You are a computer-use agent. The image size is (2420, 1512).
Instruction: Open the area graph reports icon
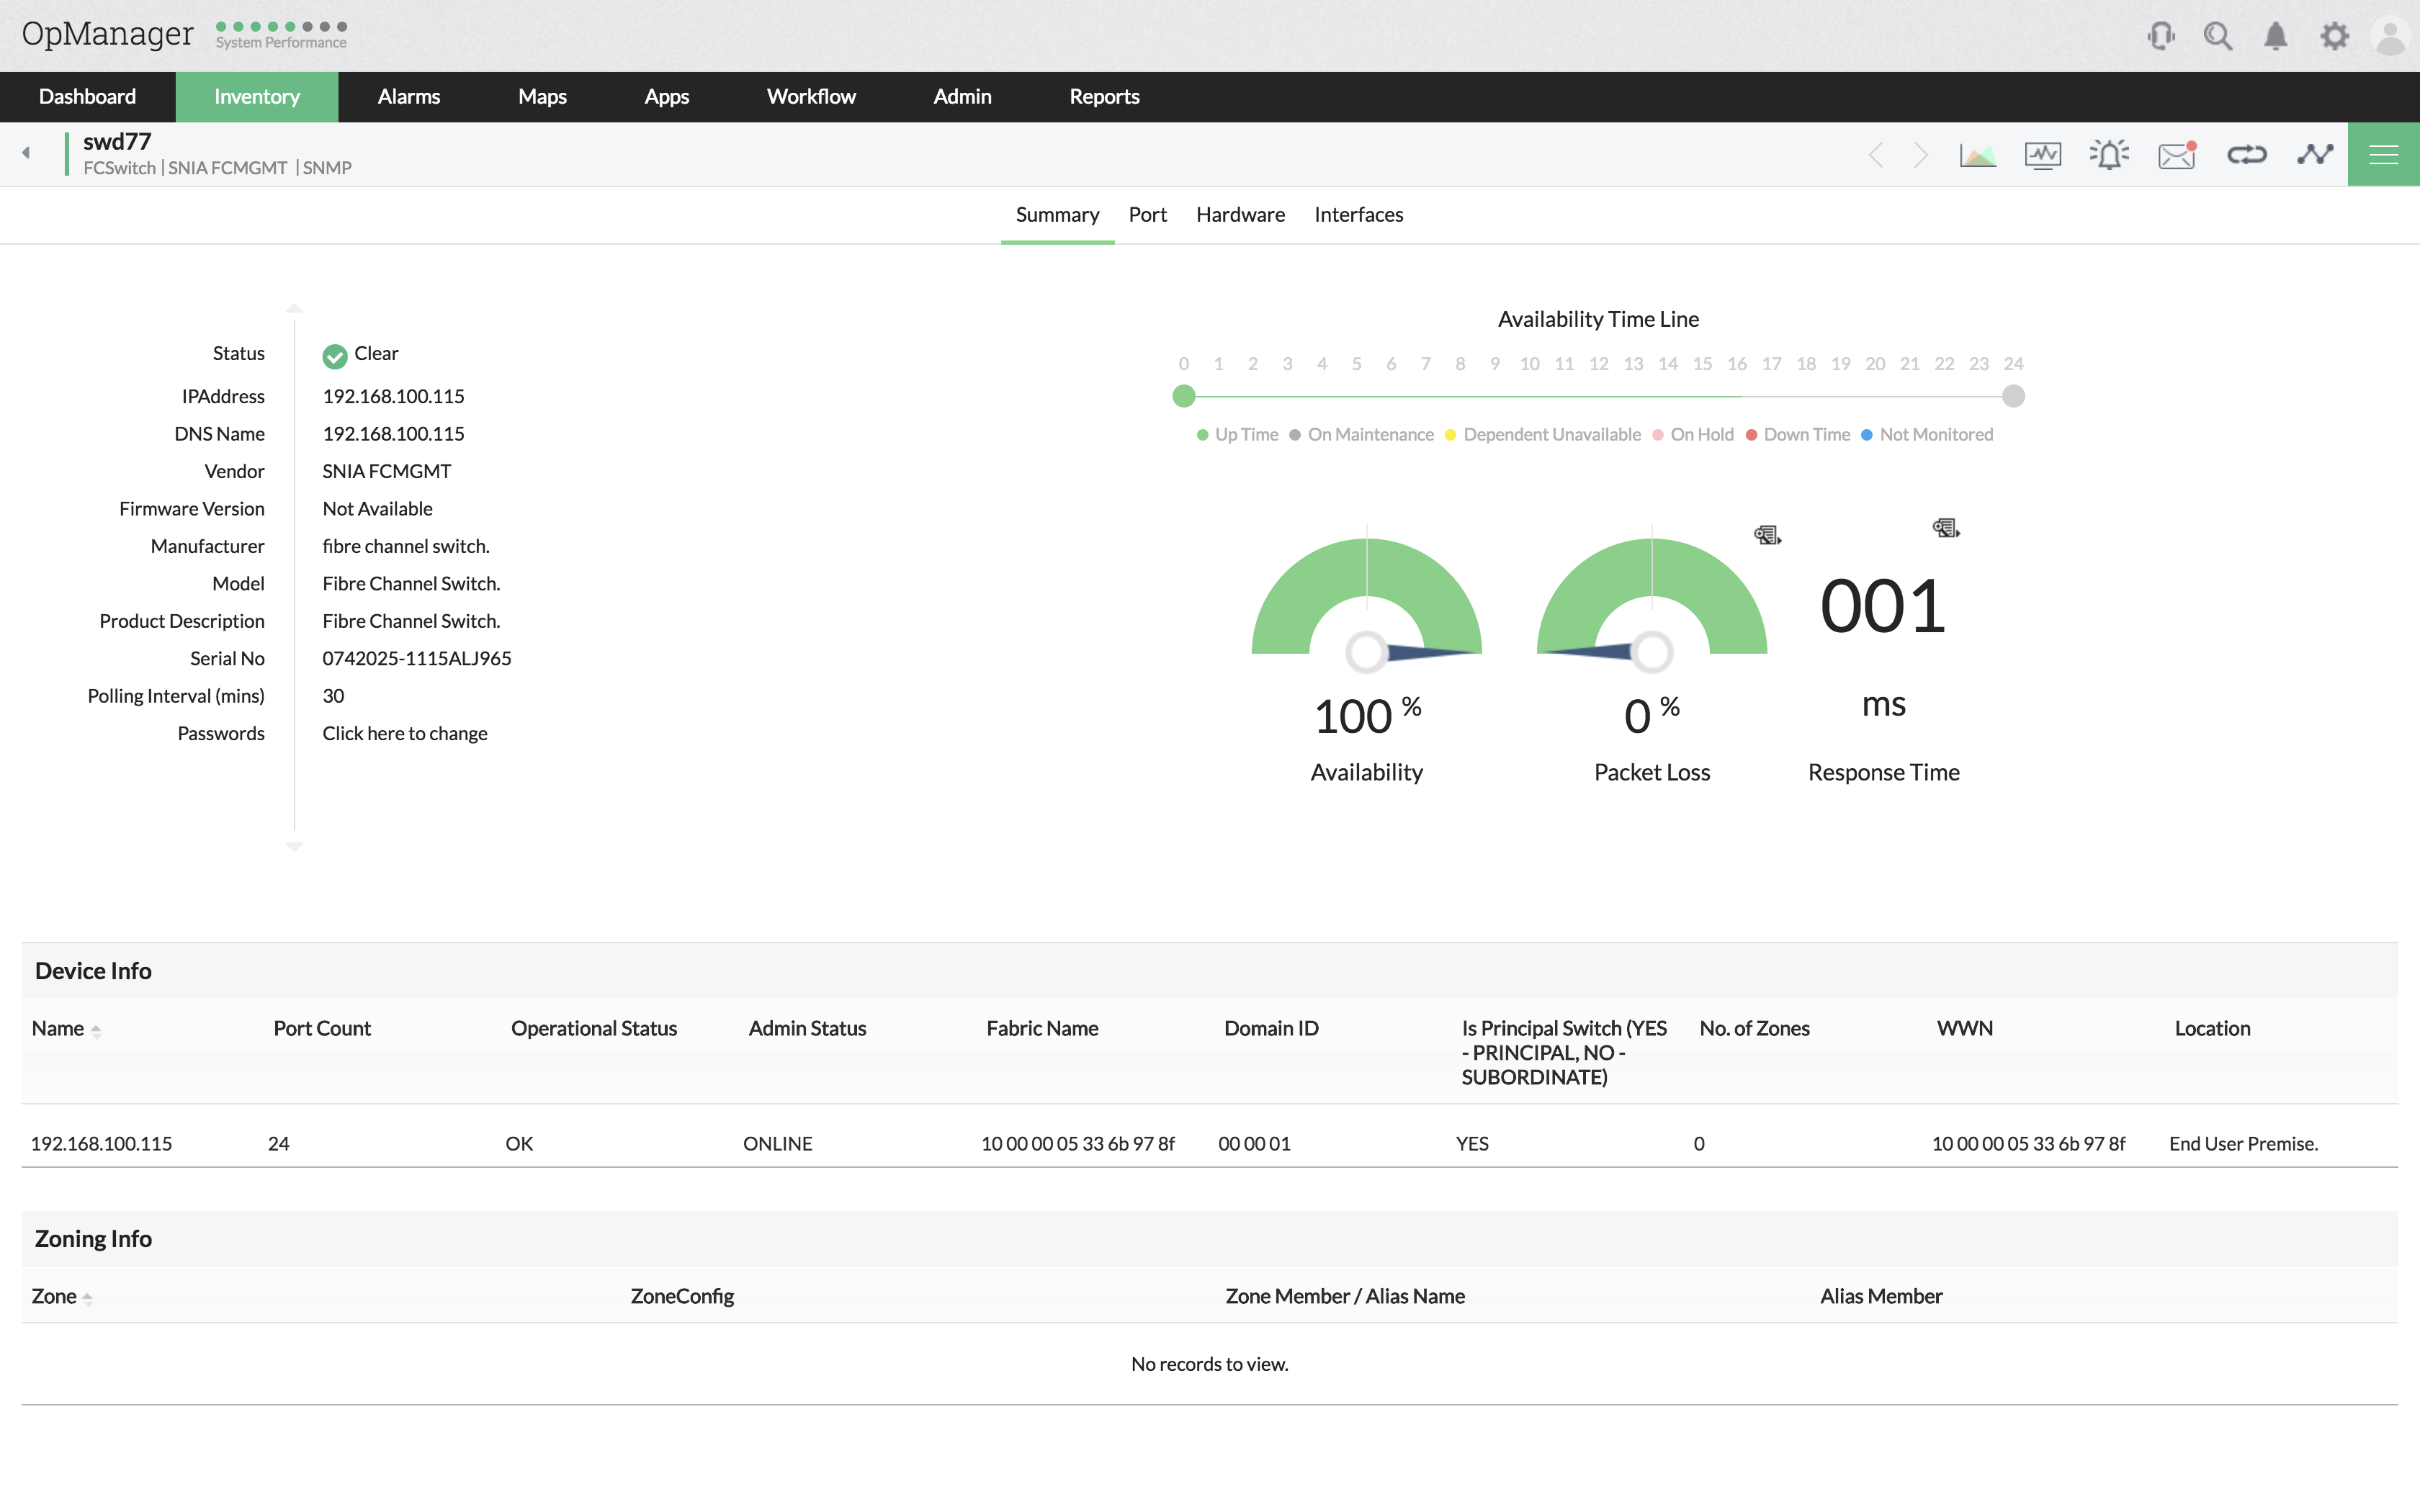click(x=1977, y=155)
